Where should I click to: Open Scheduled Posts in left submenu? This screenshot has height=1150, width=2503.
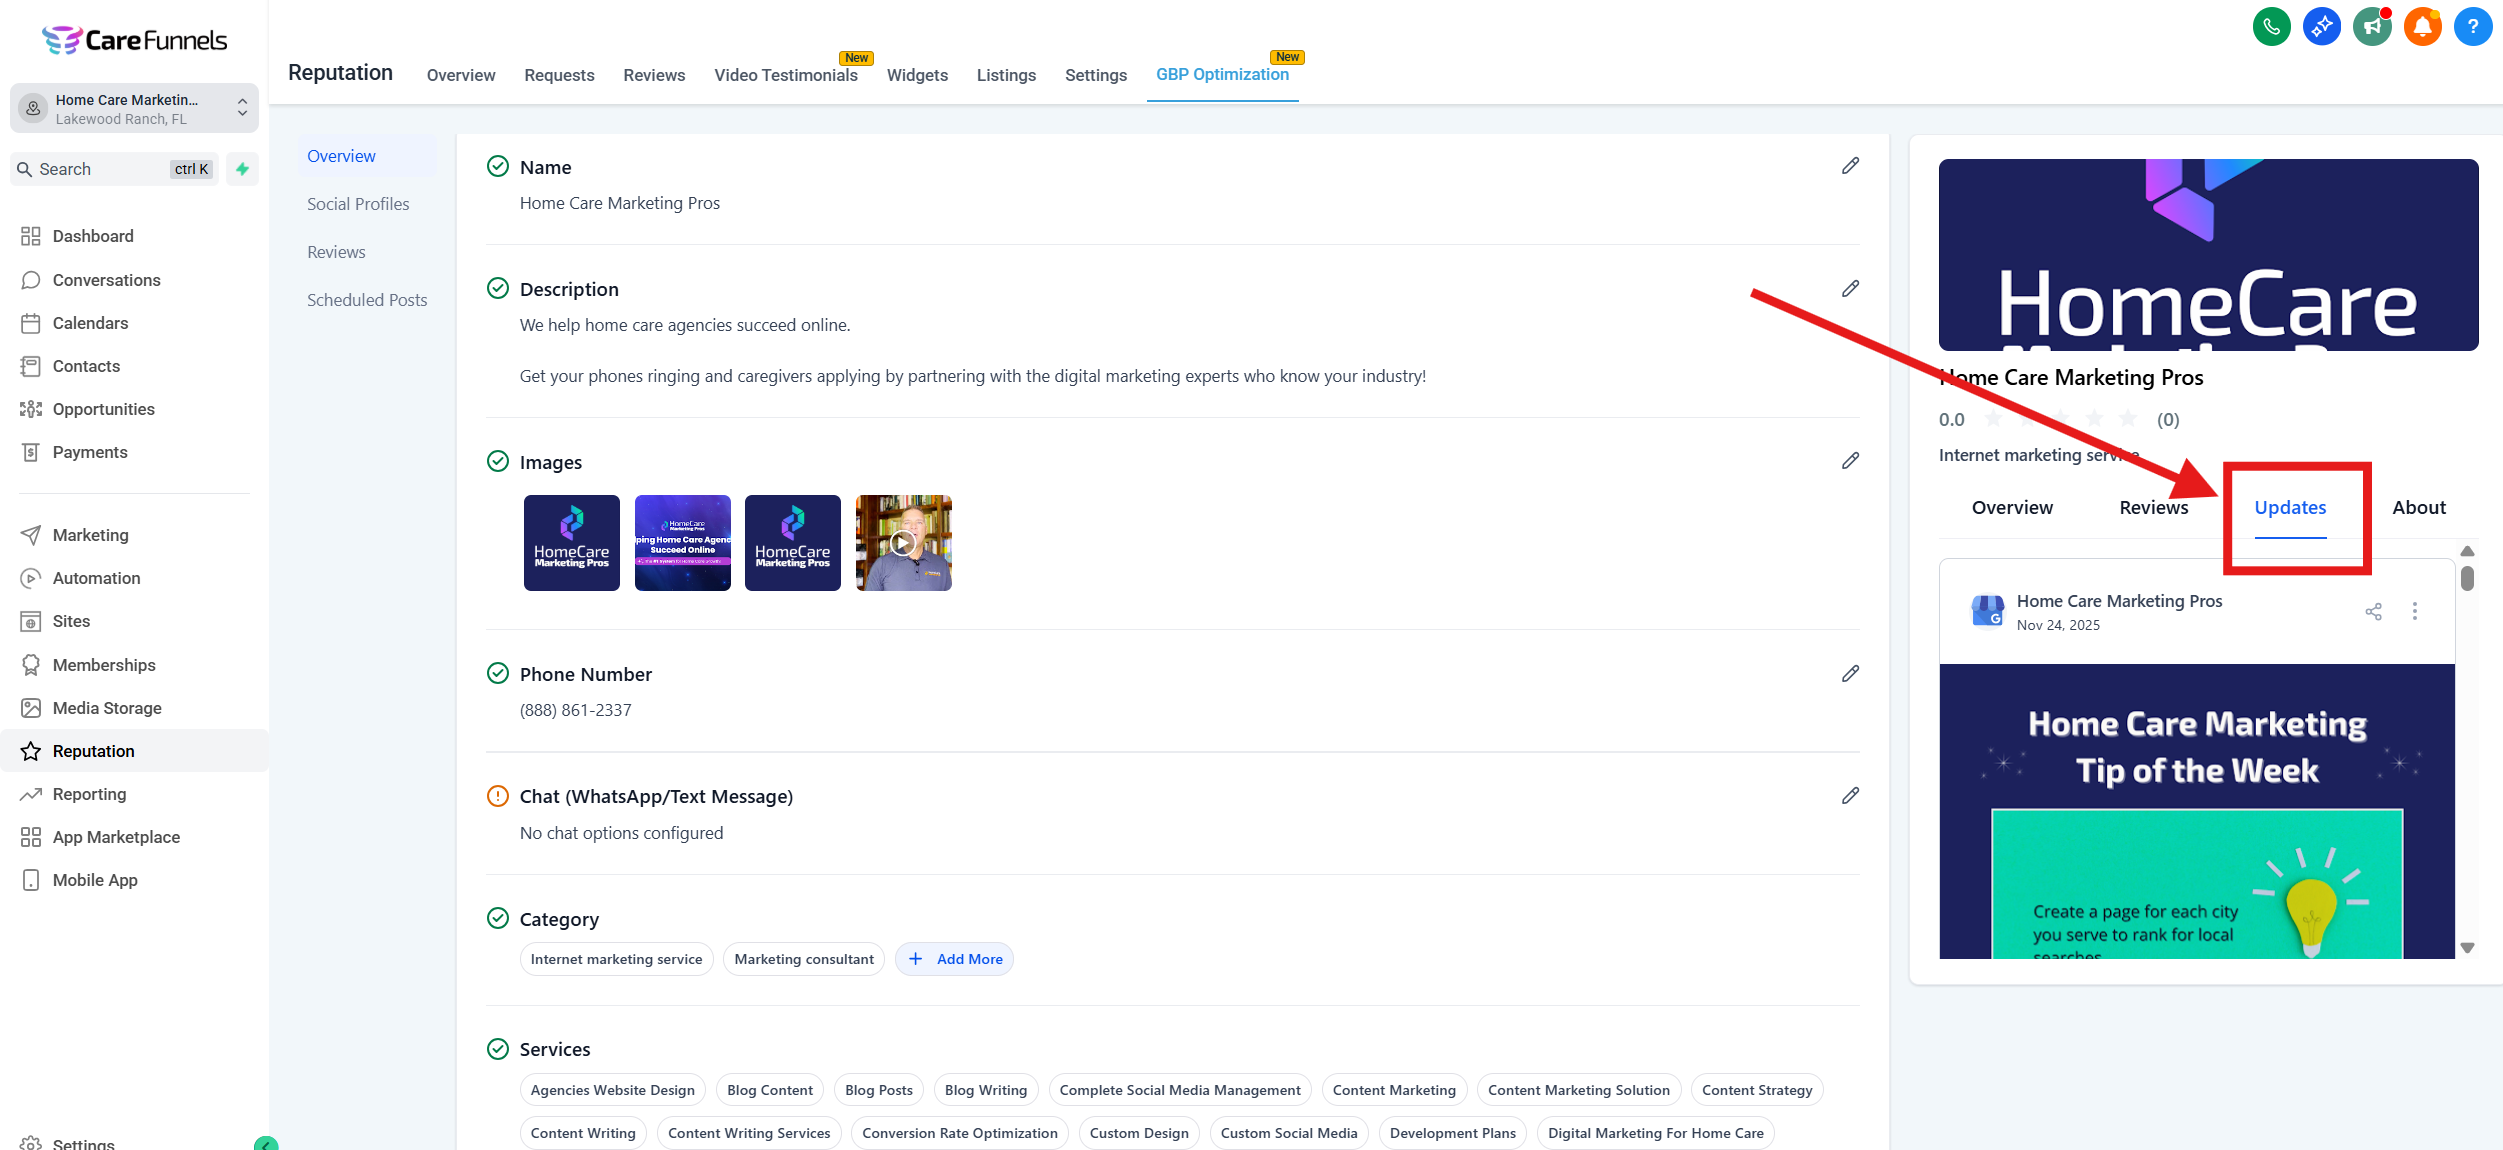point(366,300)
